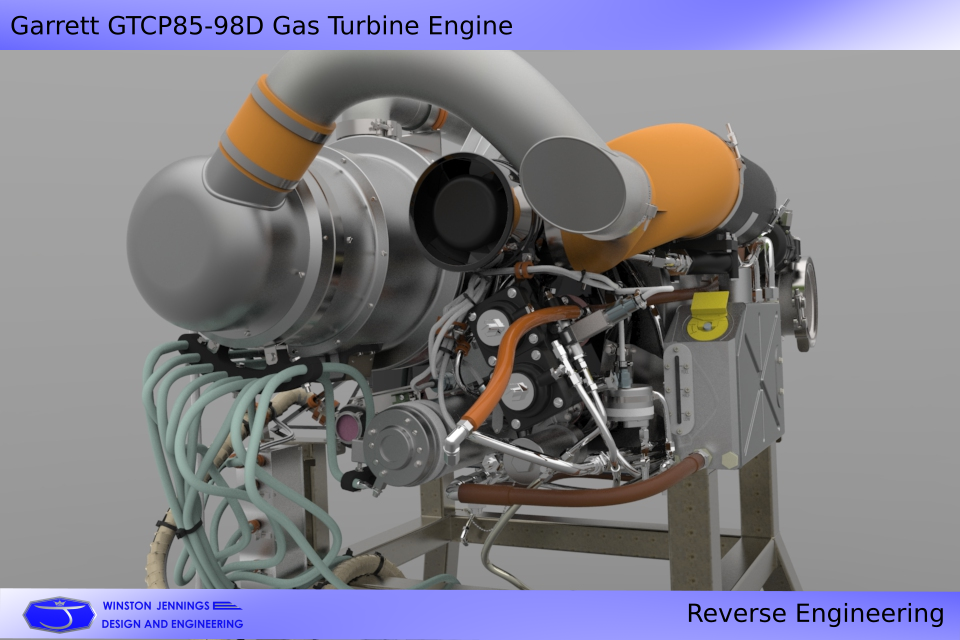
Task: Click the black air inlet duct opening
Action: (463, 212)
